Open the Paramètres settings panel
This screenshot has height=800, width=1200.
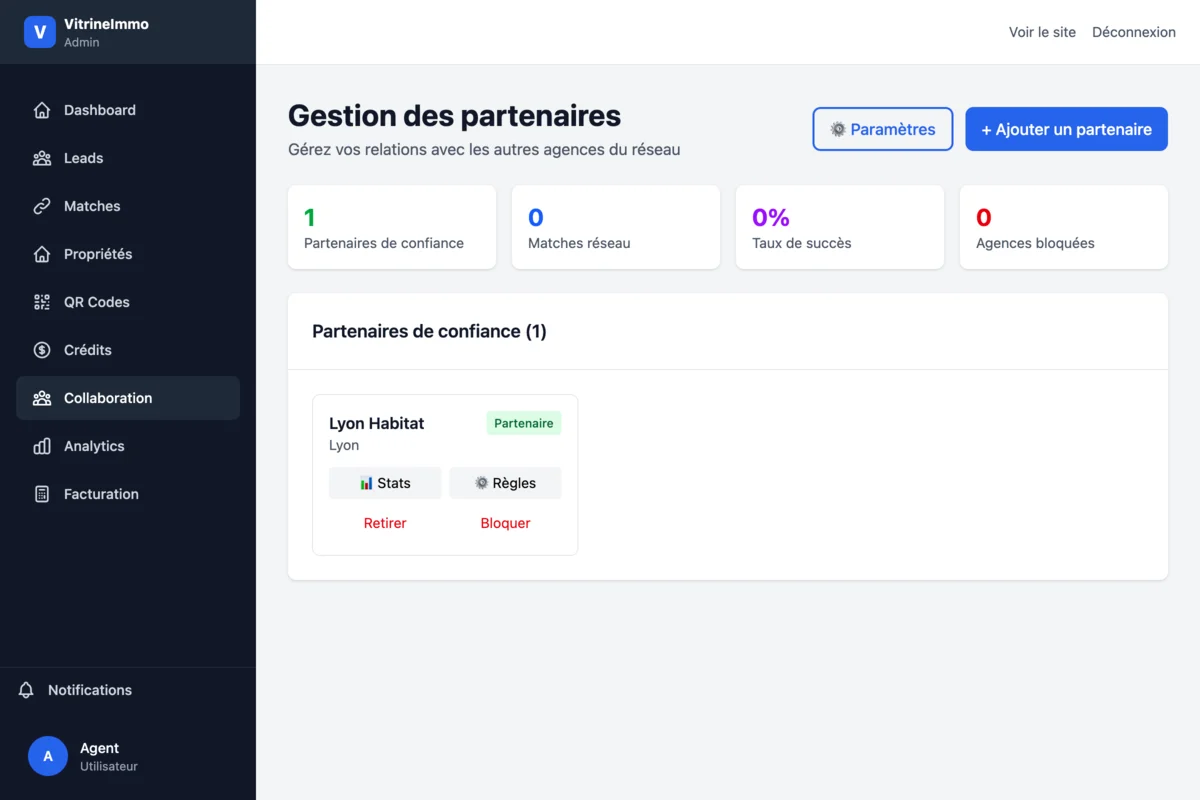click(x=882, y=128)
